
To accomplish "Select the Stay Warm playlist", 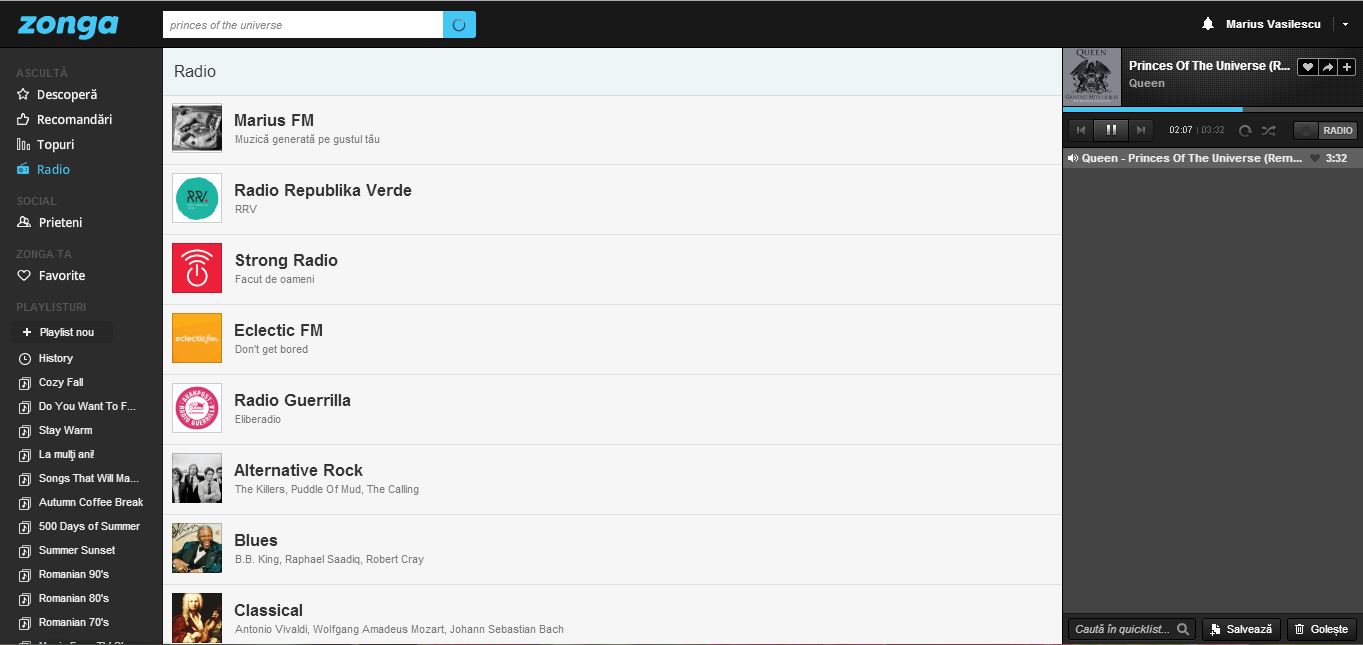I will tap(55, 430).
